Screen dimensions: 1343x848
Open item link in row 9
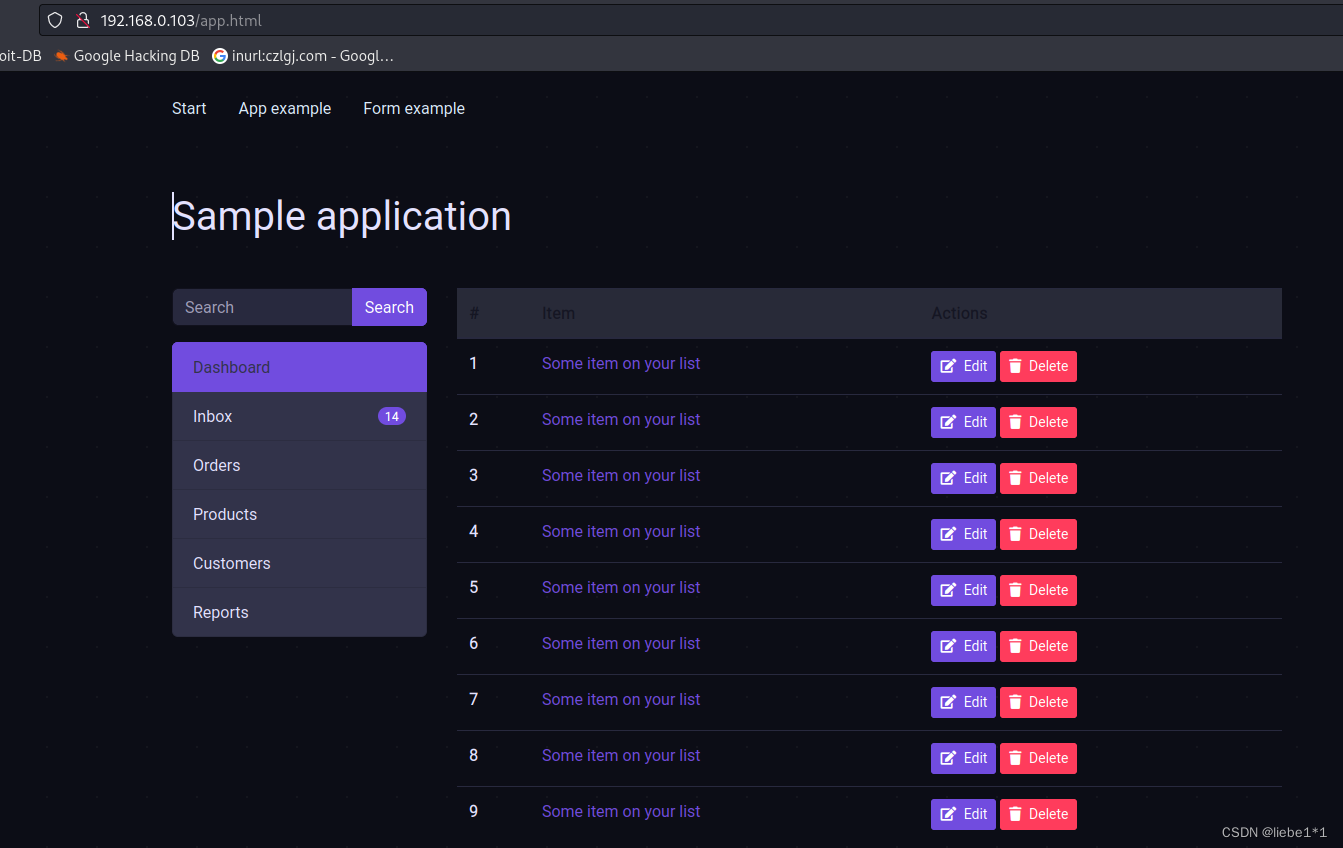coord(621,811)
